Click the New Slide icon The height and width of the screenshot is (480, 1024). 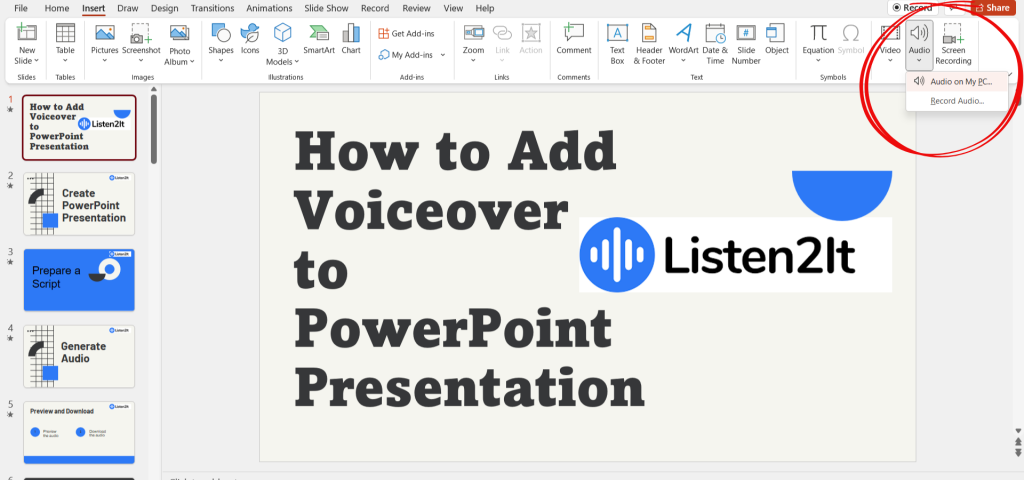pyautogui.click(x=27, y=33)
